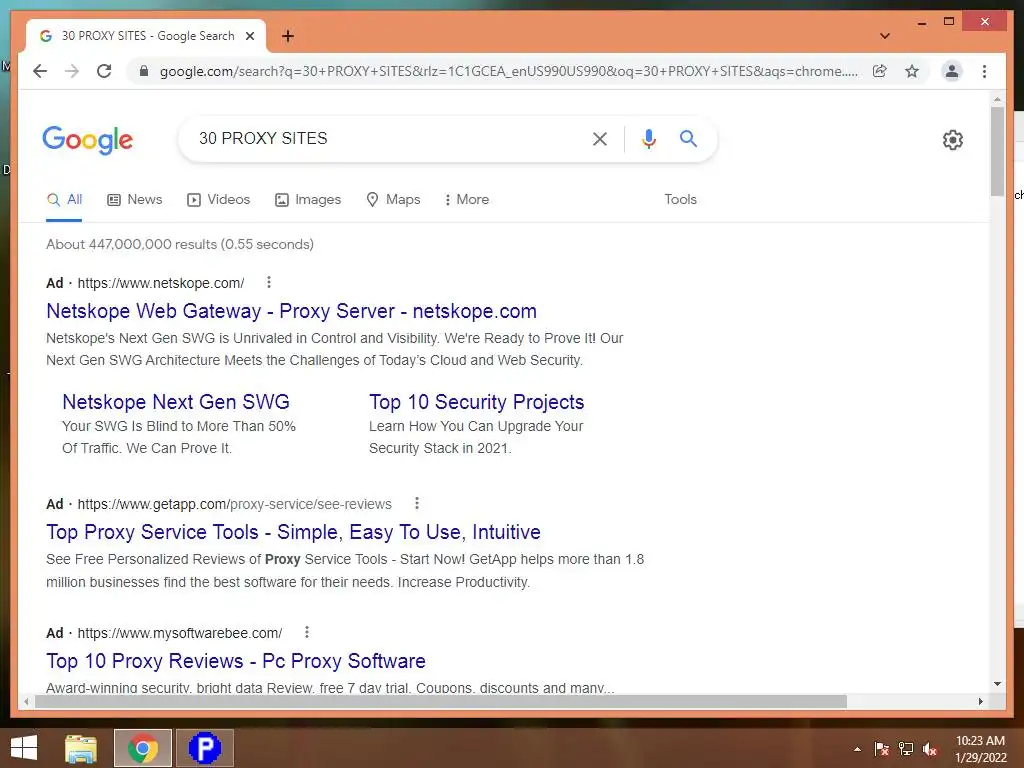1024x768 pixels.
Task: Open a new tab with plus button
Action: (288, 36)
